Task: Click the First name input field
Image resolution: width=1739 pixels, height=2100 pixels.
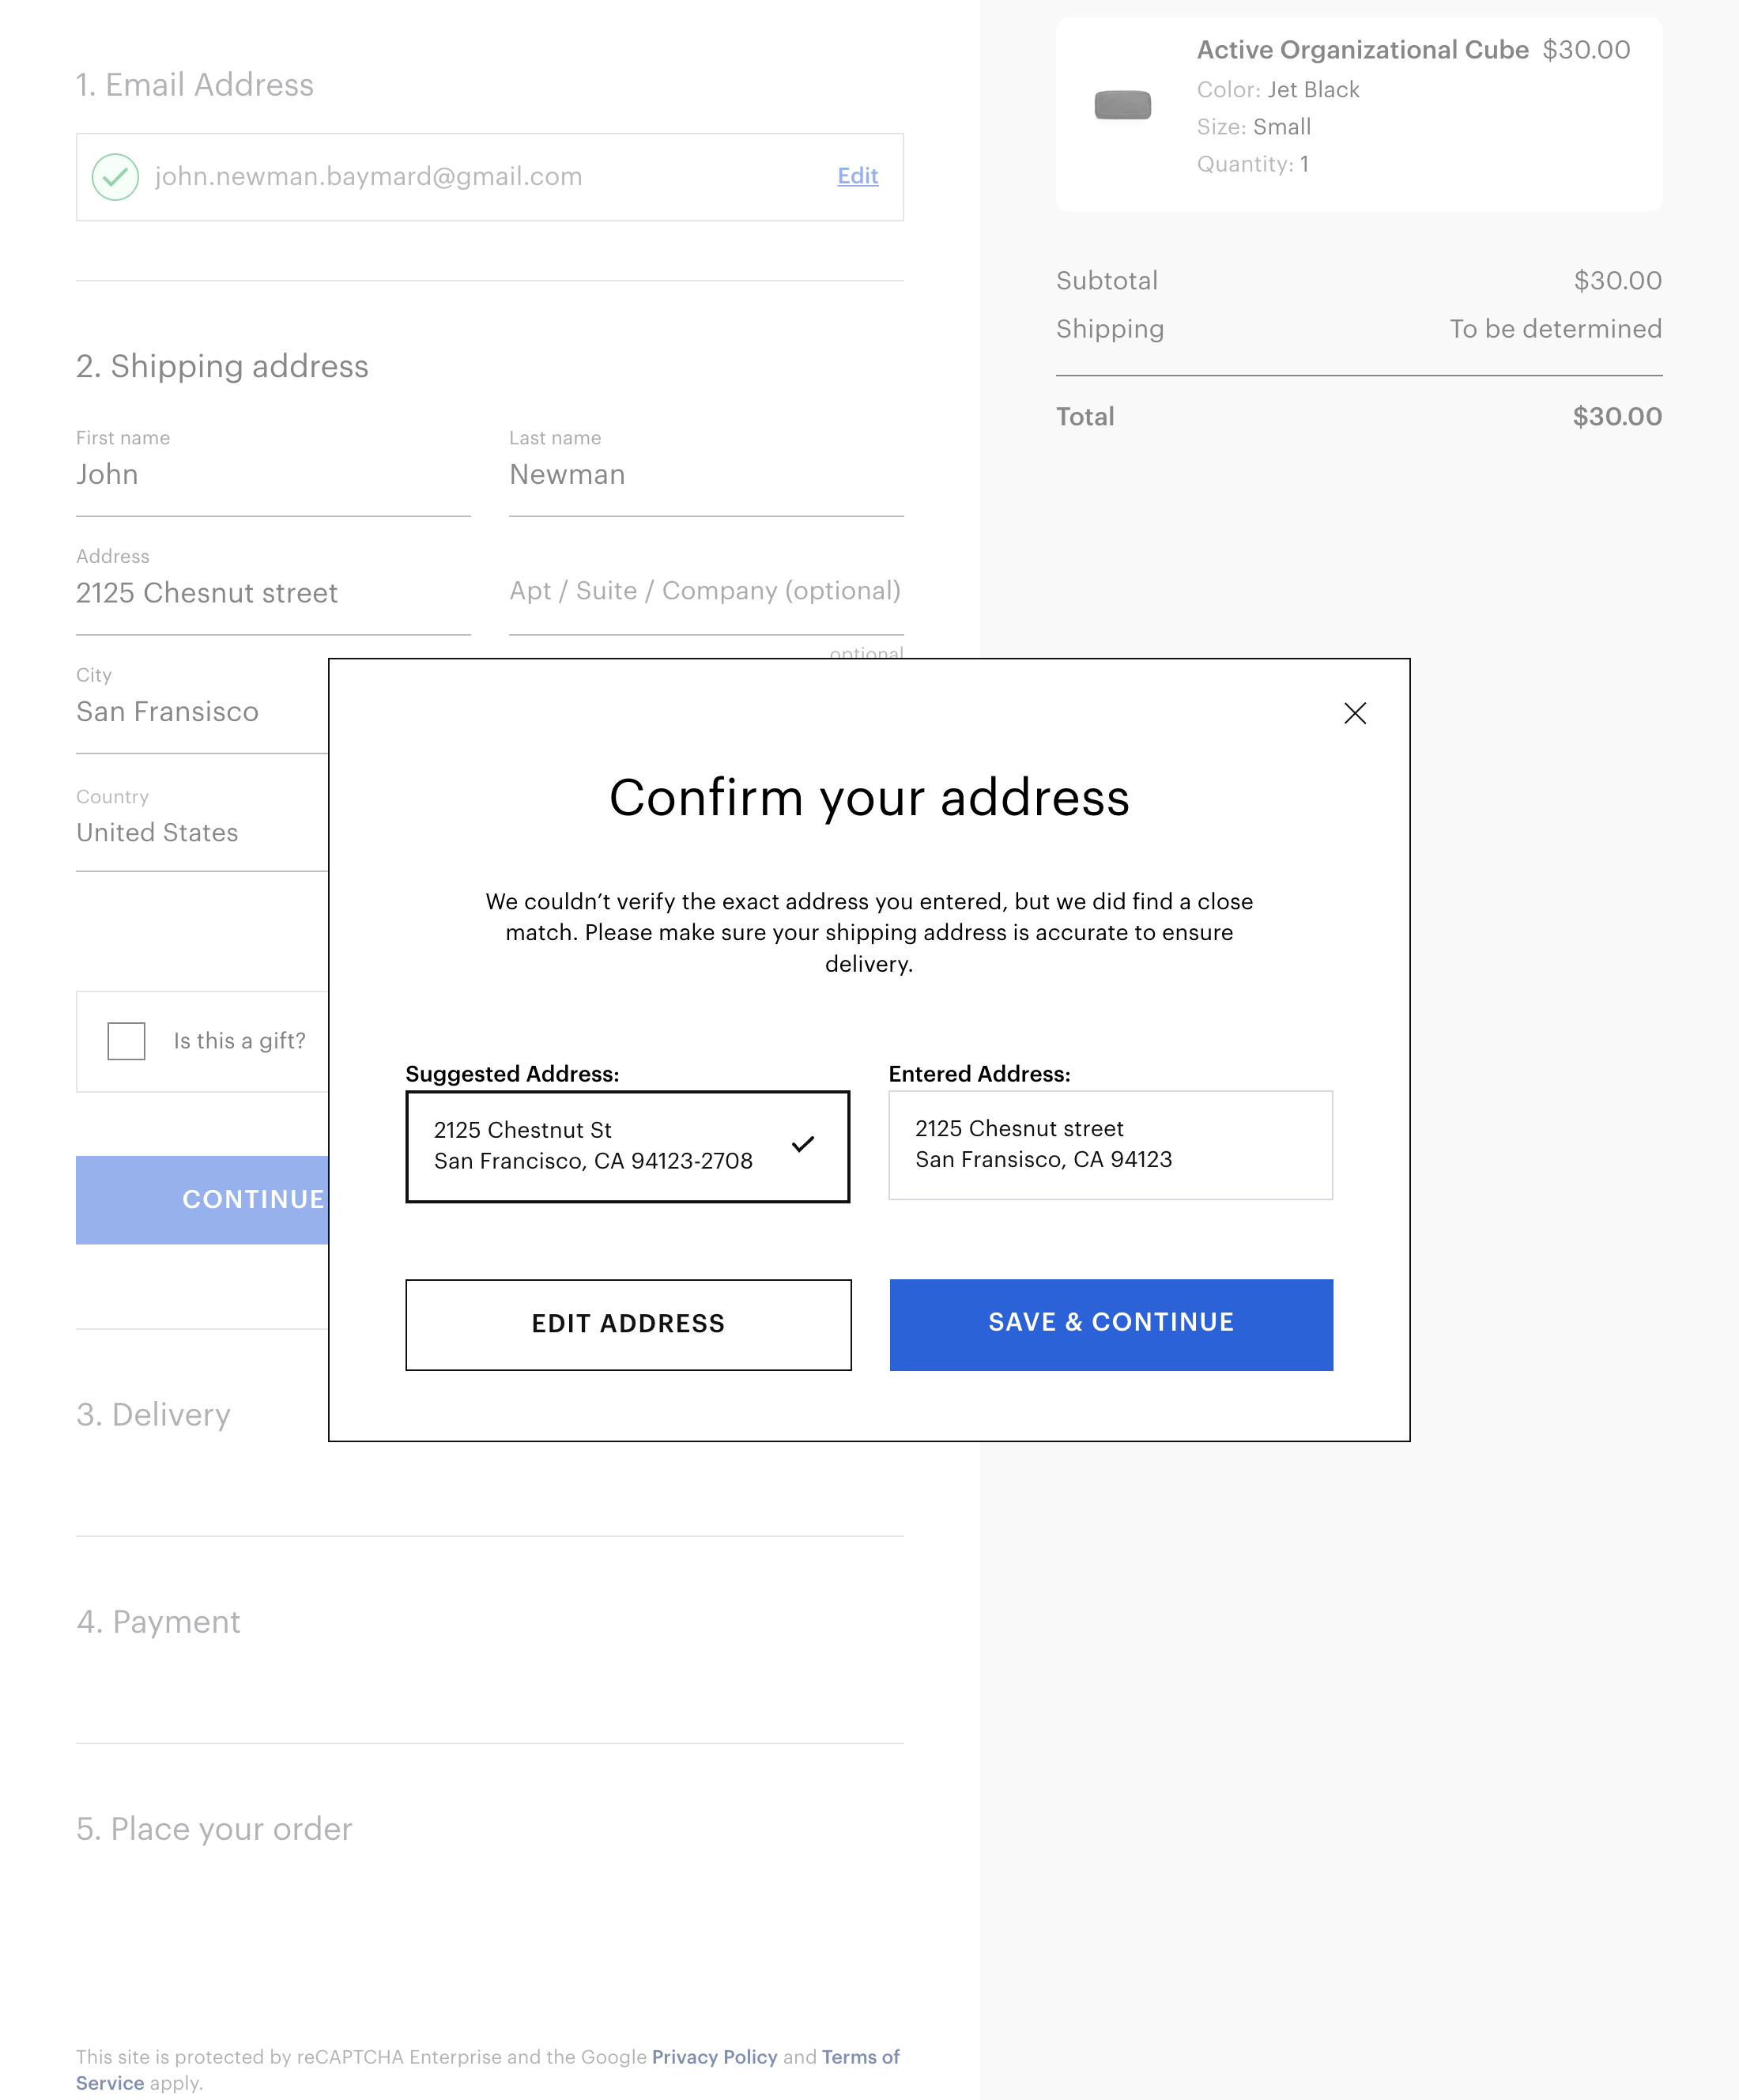Action: click(273, 475)
